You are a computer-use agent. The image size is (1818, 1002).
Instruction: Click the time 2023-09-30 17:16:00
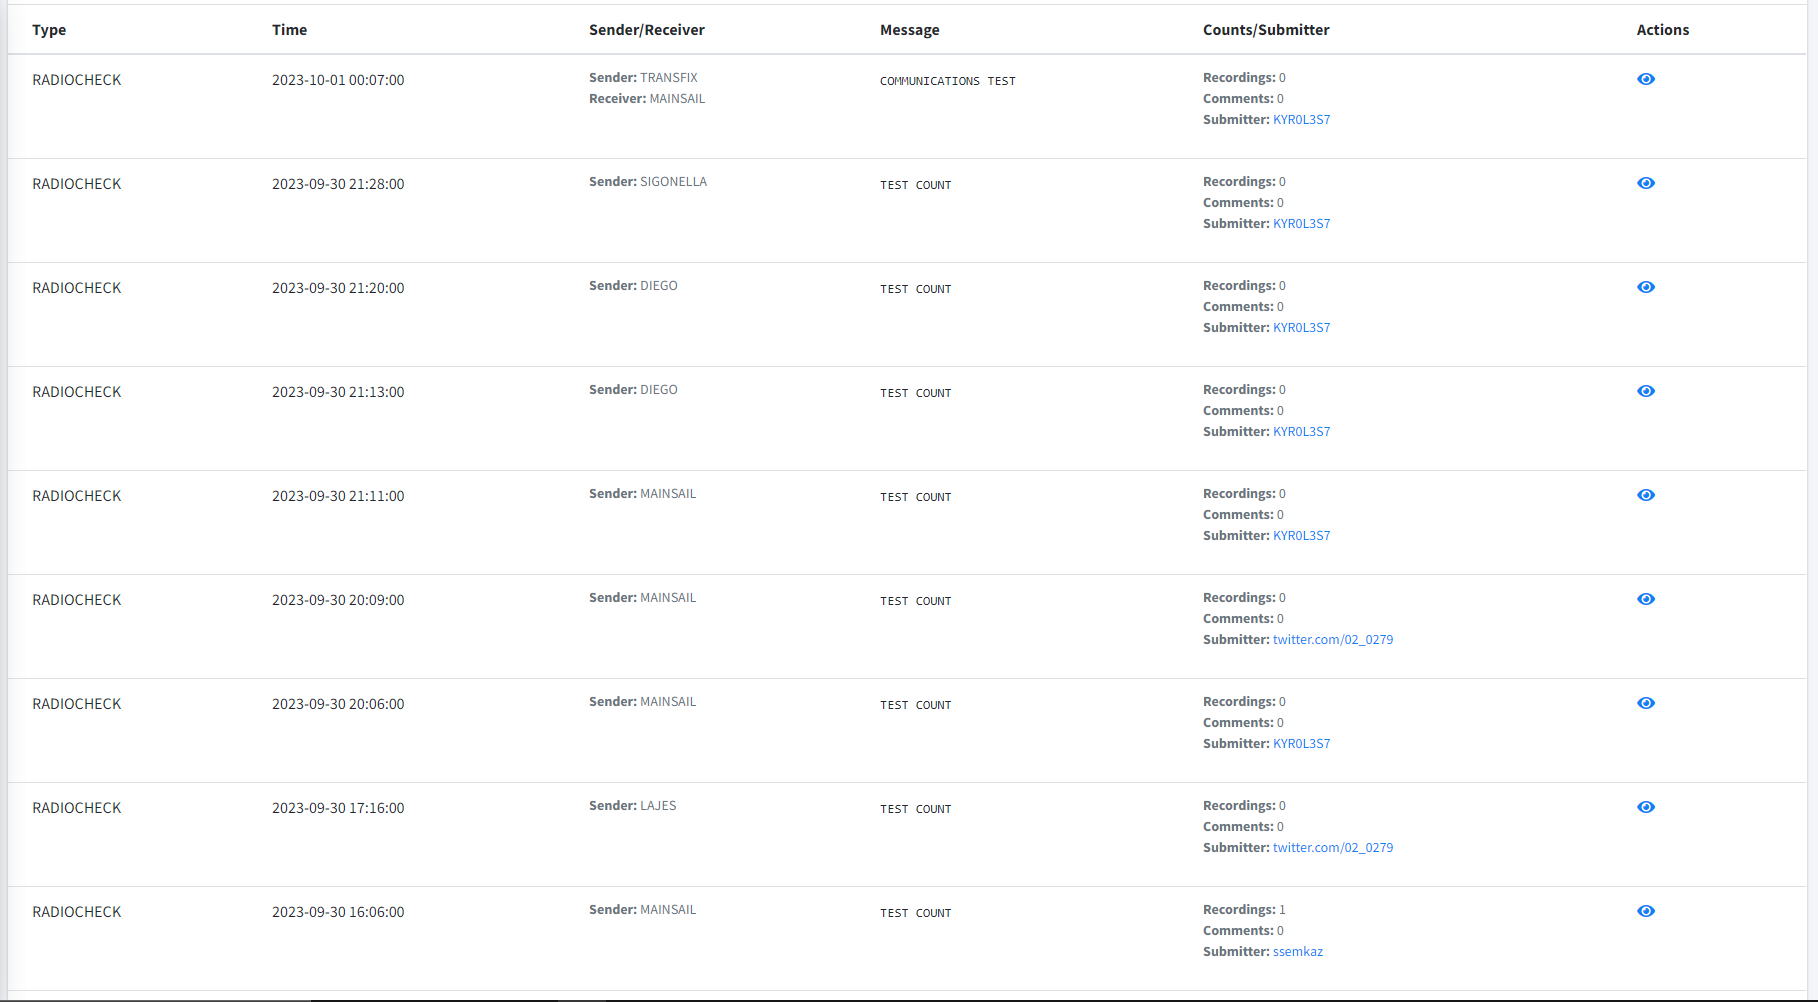(x=338, y=808)
